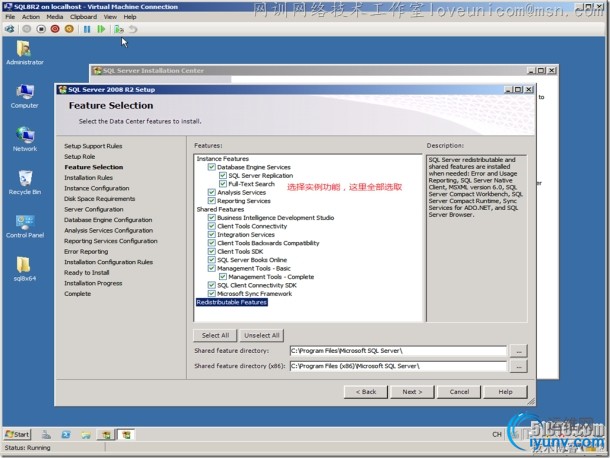The height and width of the screenshot is (458, 610).
Task: Toggle SQL Client Connectivity SDK checkbox
Action: (x=212, y=285)
